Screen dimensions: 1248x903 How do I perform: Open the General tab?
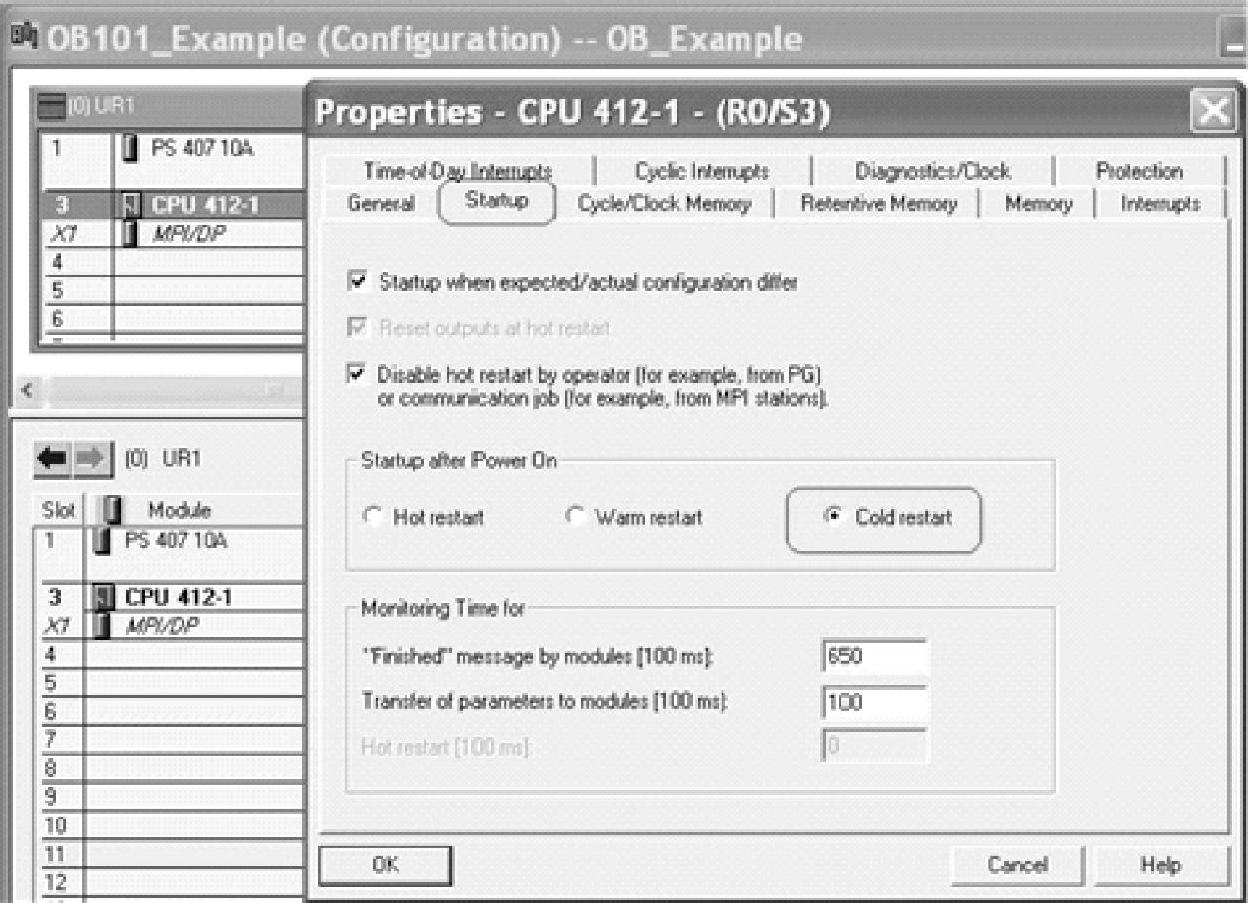(x=381, y=203)
